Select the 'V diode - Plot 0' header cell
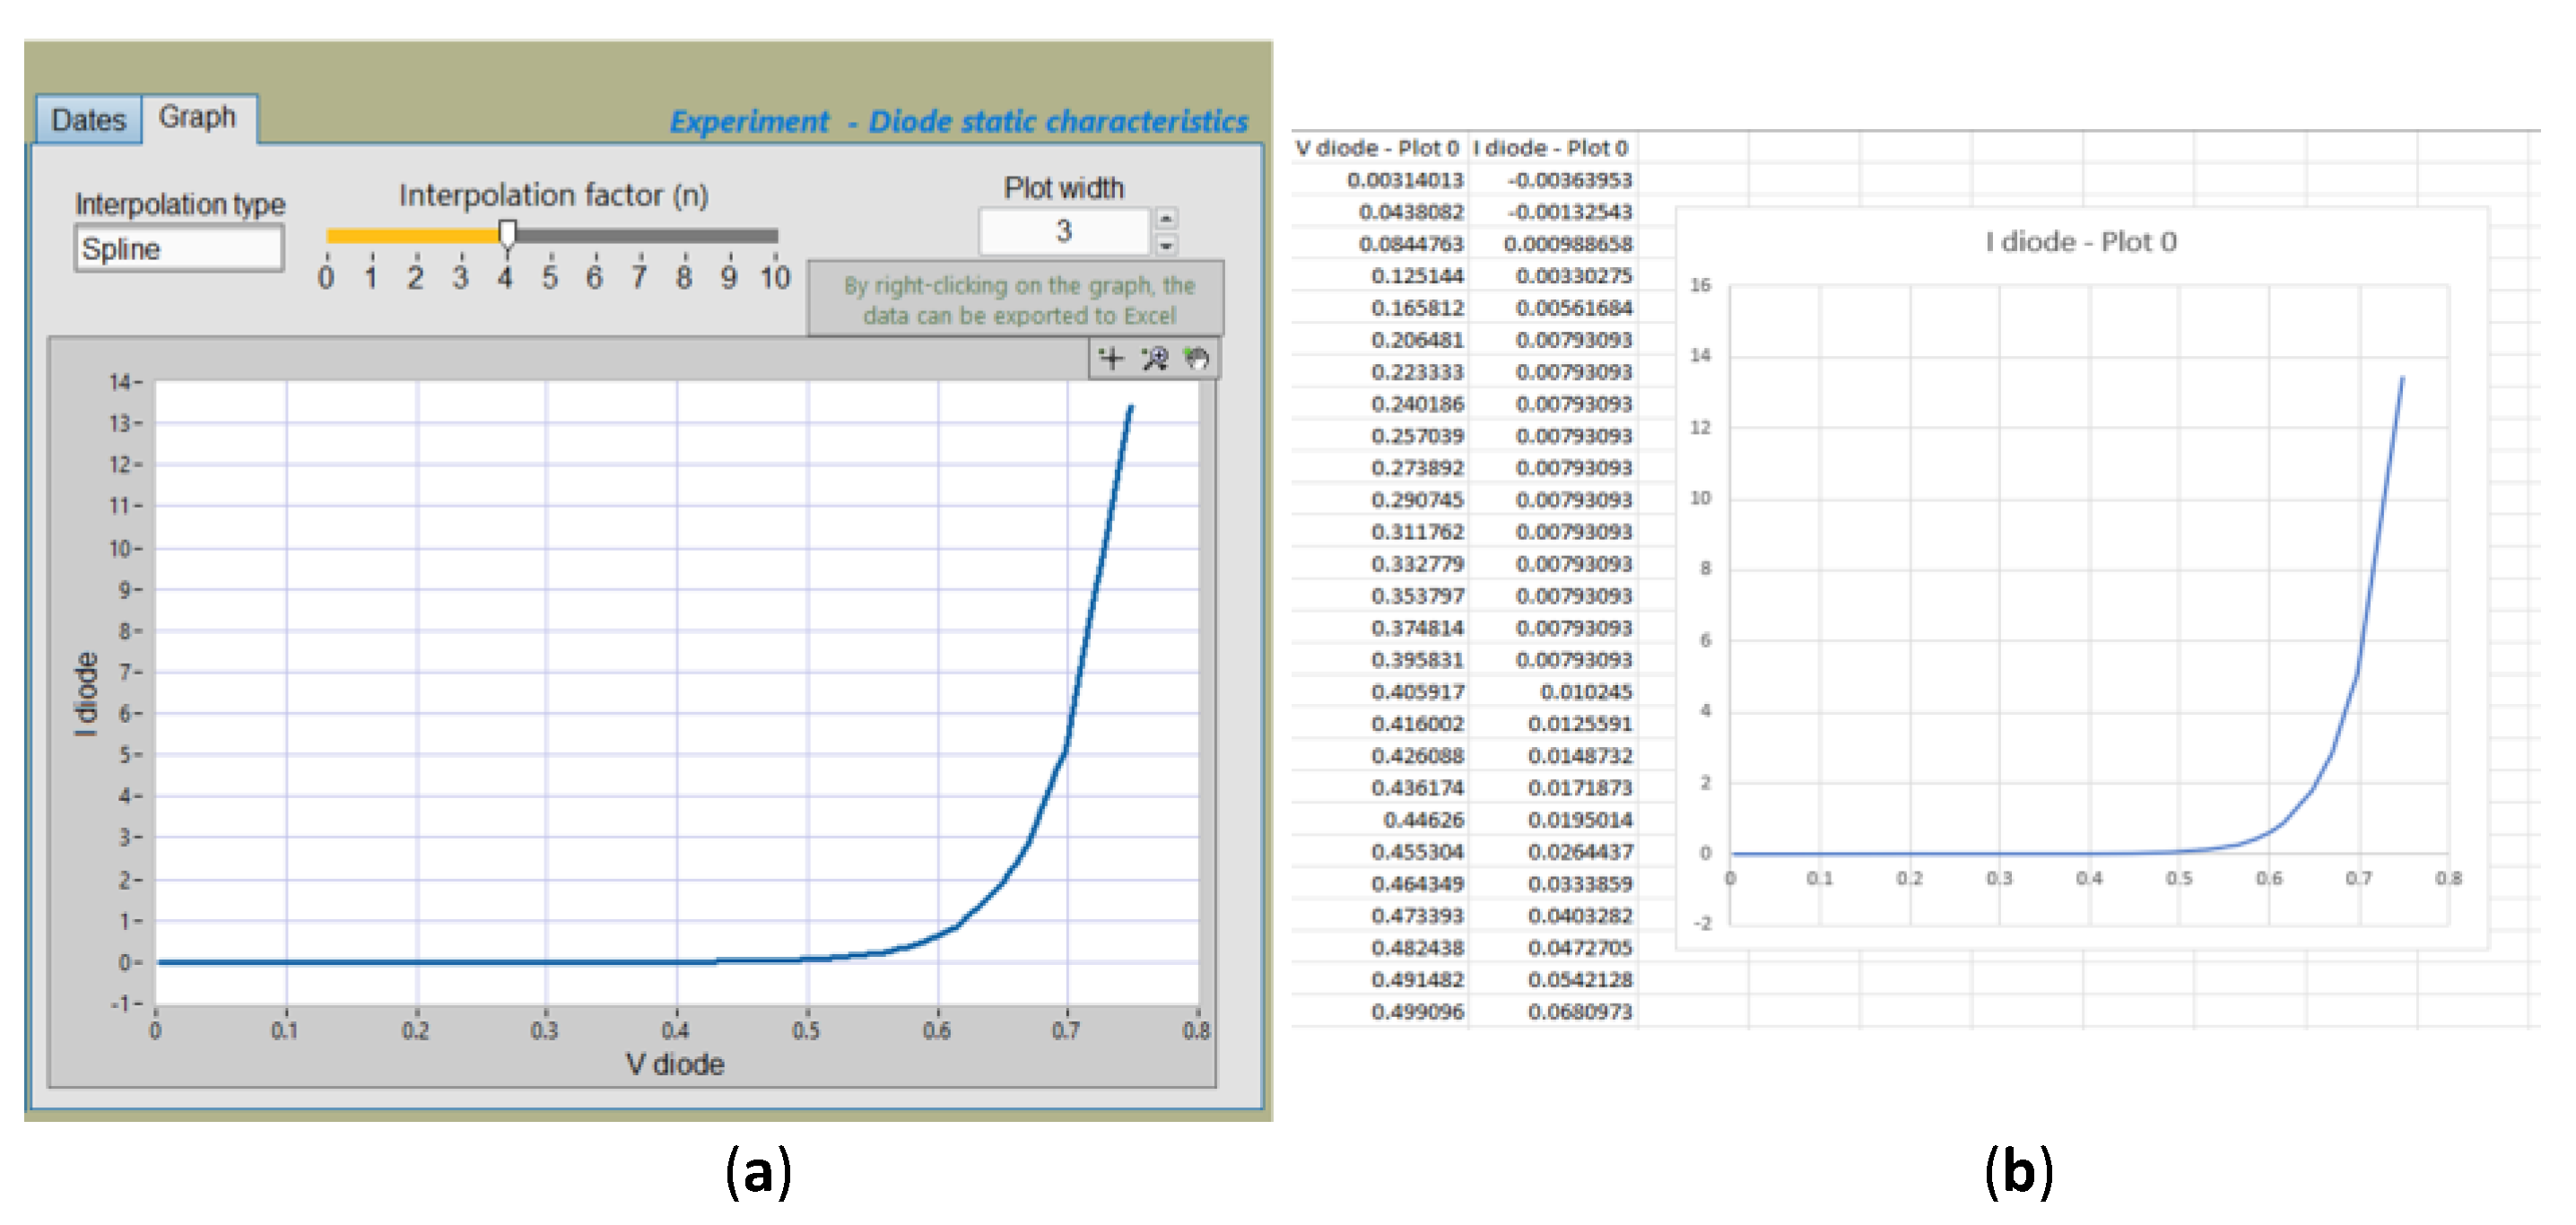This screenshot has height=1225, width=2576. click(1377, 148)
